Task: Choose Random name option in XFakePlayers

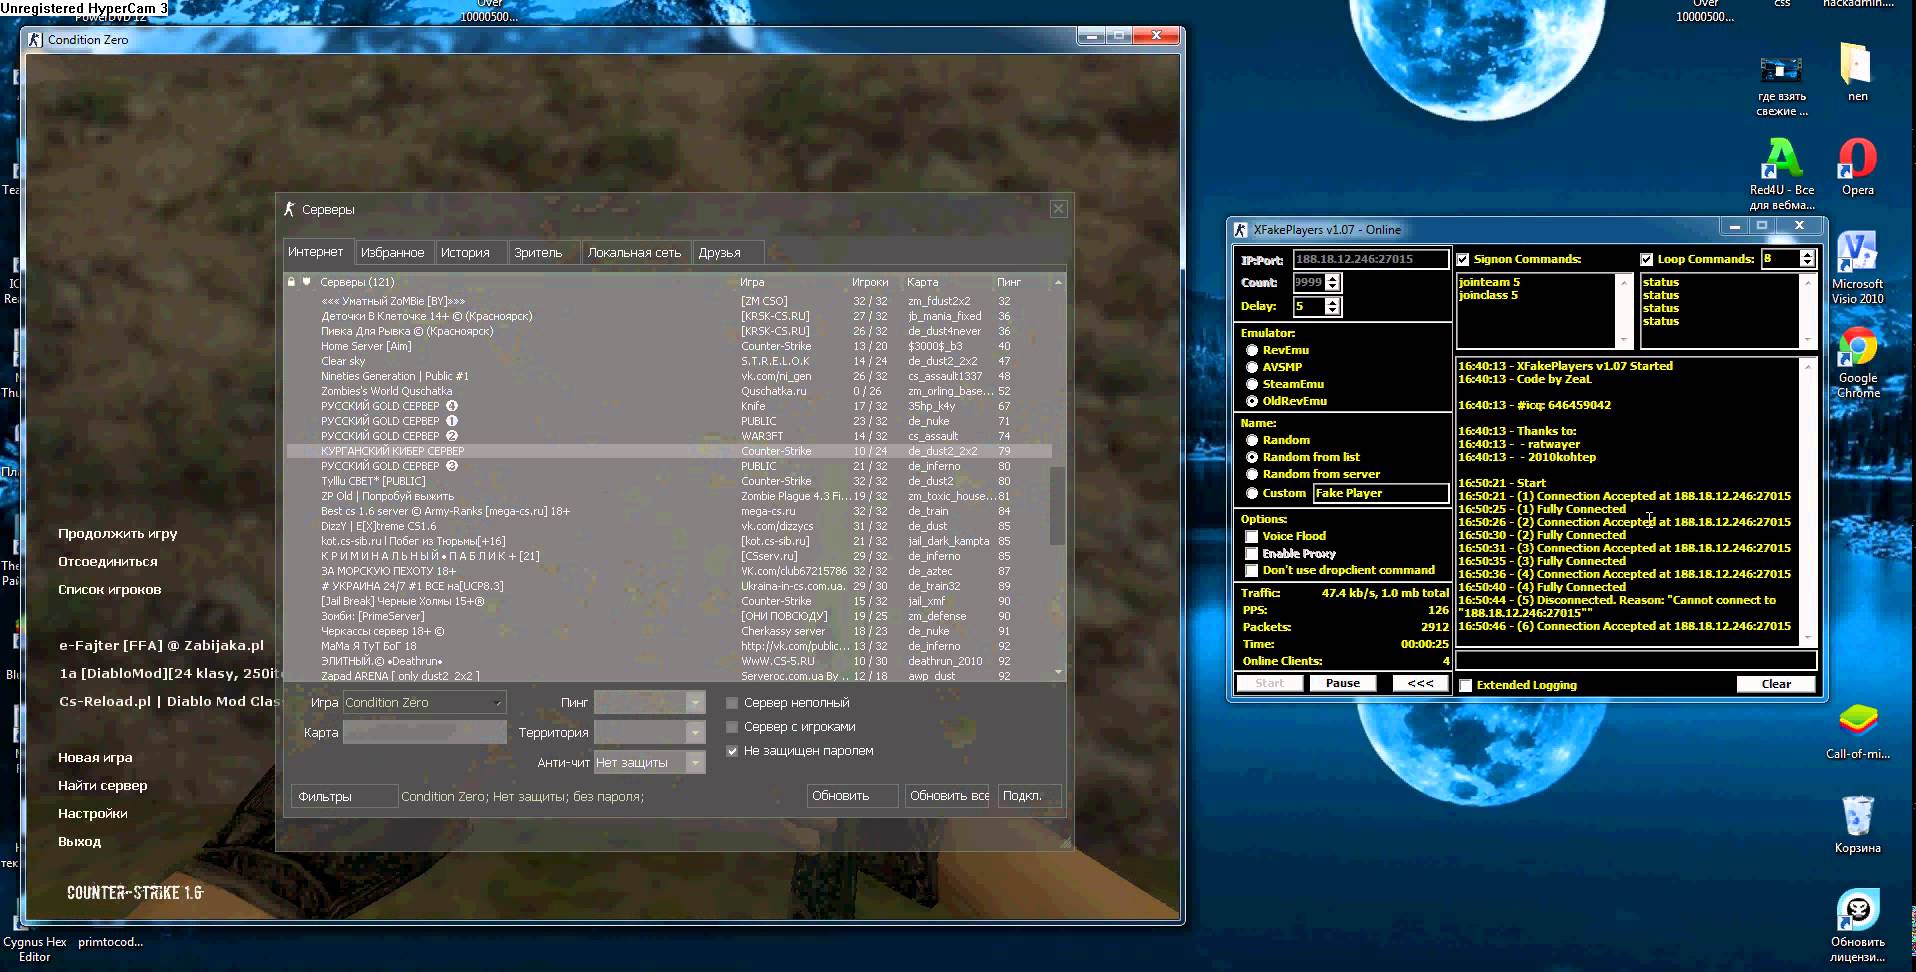Action: (x=1252, y=440)
